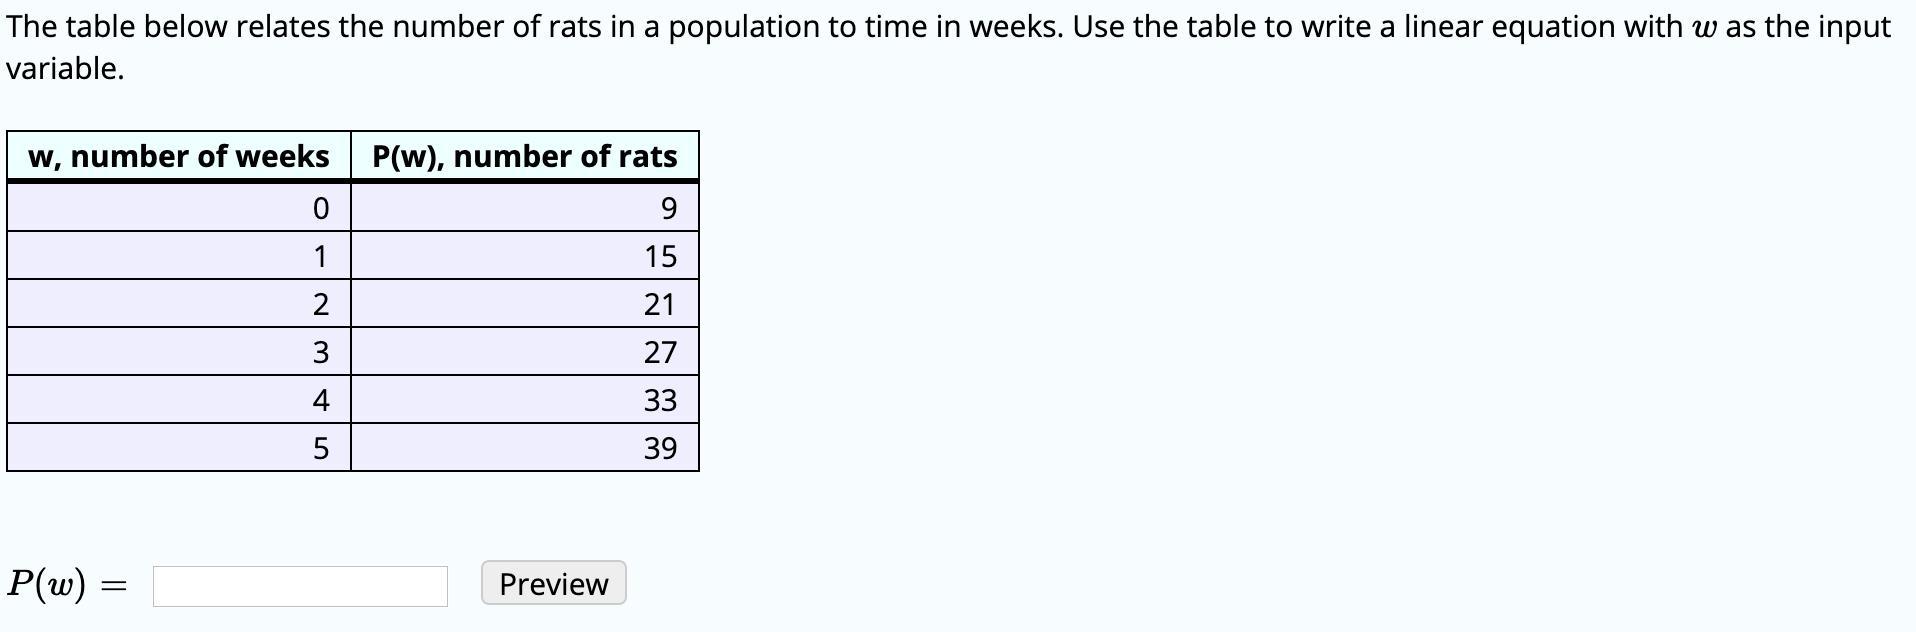Click the weeks cell containing 1
The height and width of the screenshot is (632, 1916).
pos(179,256)
